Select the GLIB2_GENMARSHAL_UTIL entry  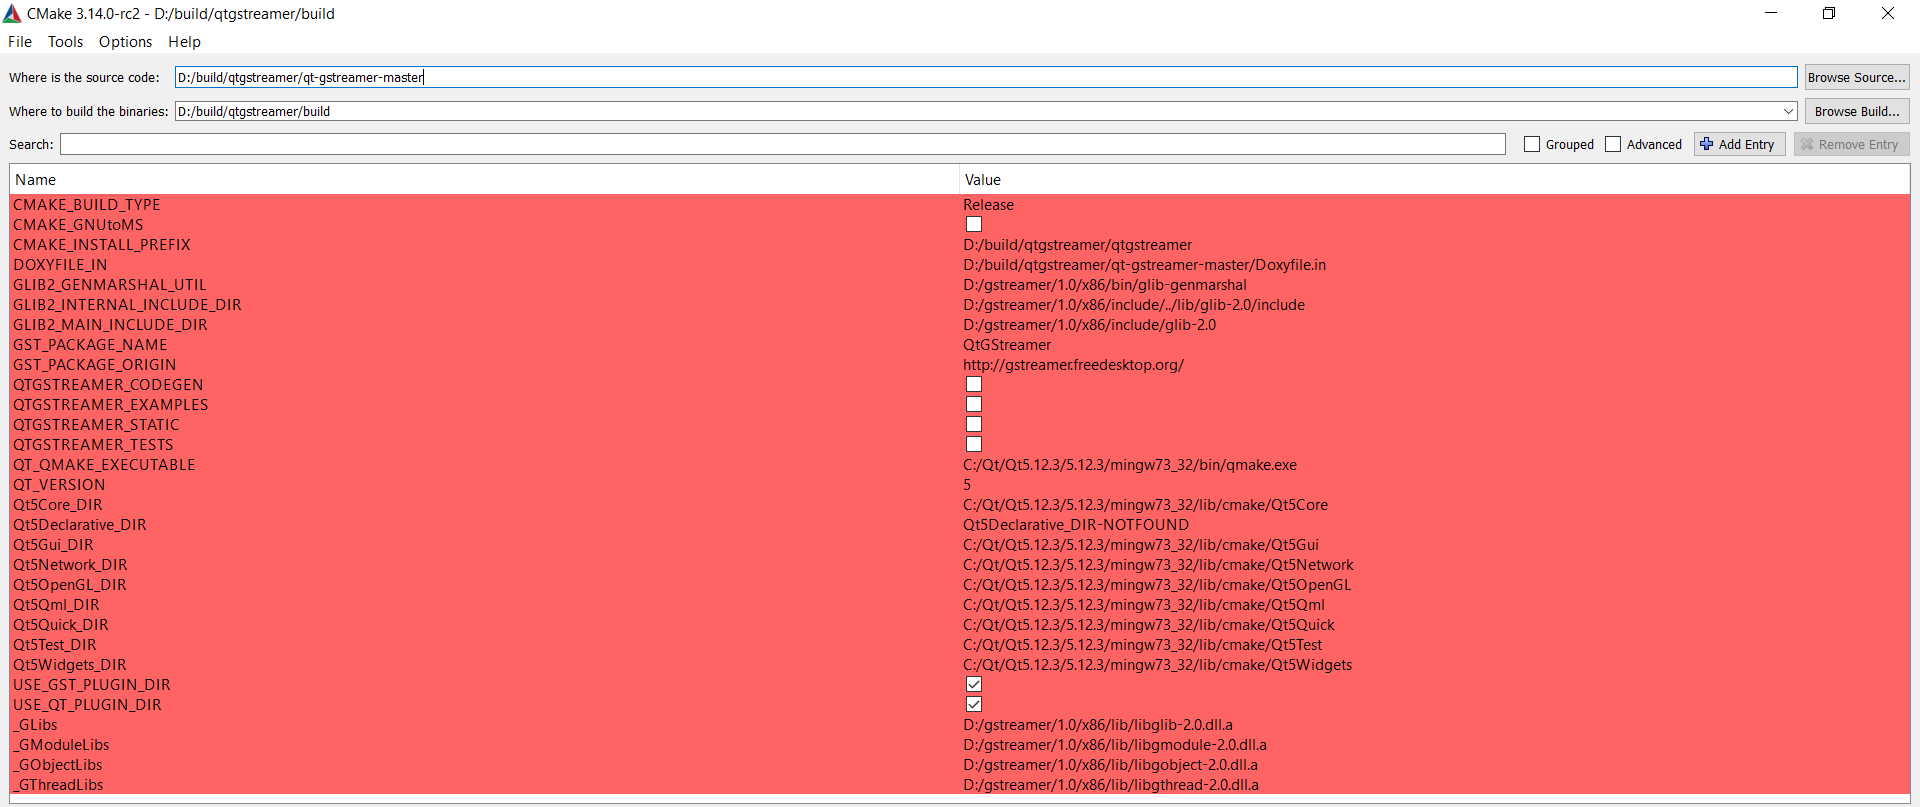pos(110,284)
